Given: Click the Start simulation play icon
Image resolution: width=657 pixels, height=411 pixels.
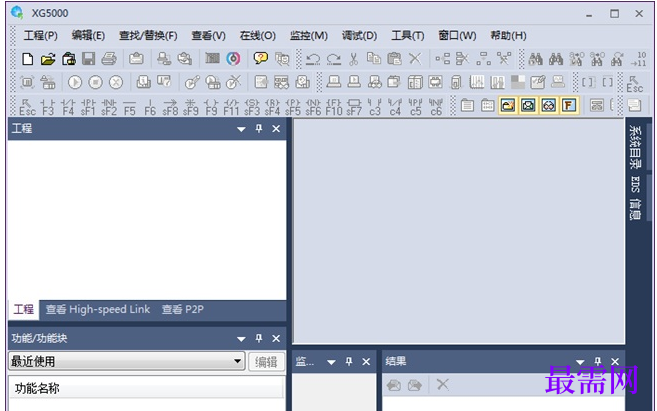Looking at the screenshot, I should pos(75,82).
